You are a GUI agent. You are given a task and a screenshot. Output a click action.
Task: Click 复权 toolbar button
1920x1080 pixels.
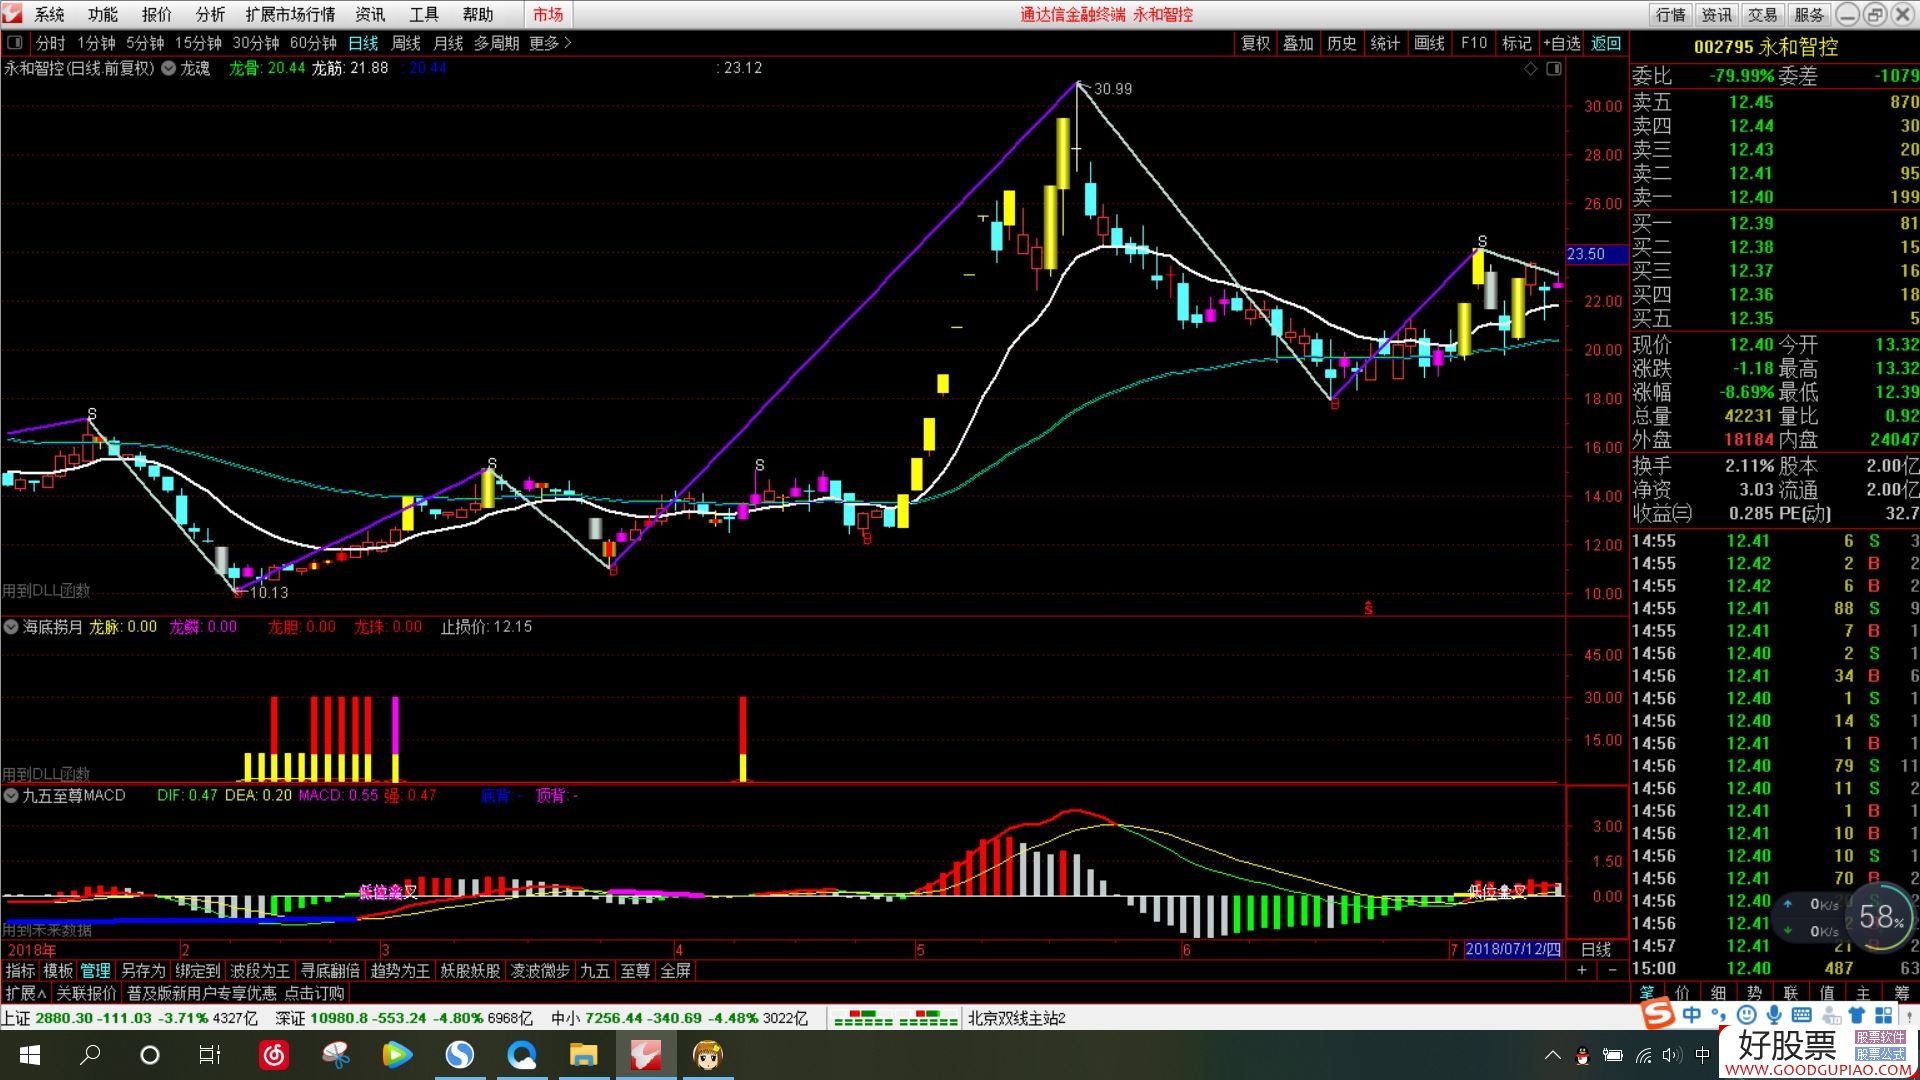tap(1256, 43)
